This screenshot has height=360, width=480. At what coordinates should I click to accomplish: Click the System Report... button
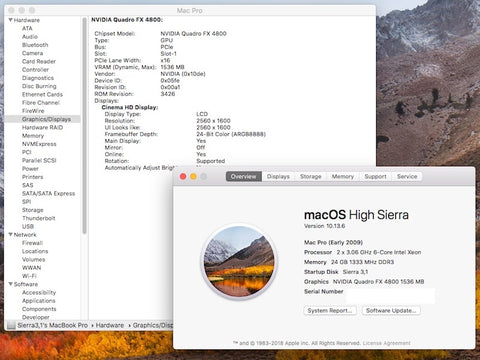(330, 311)
